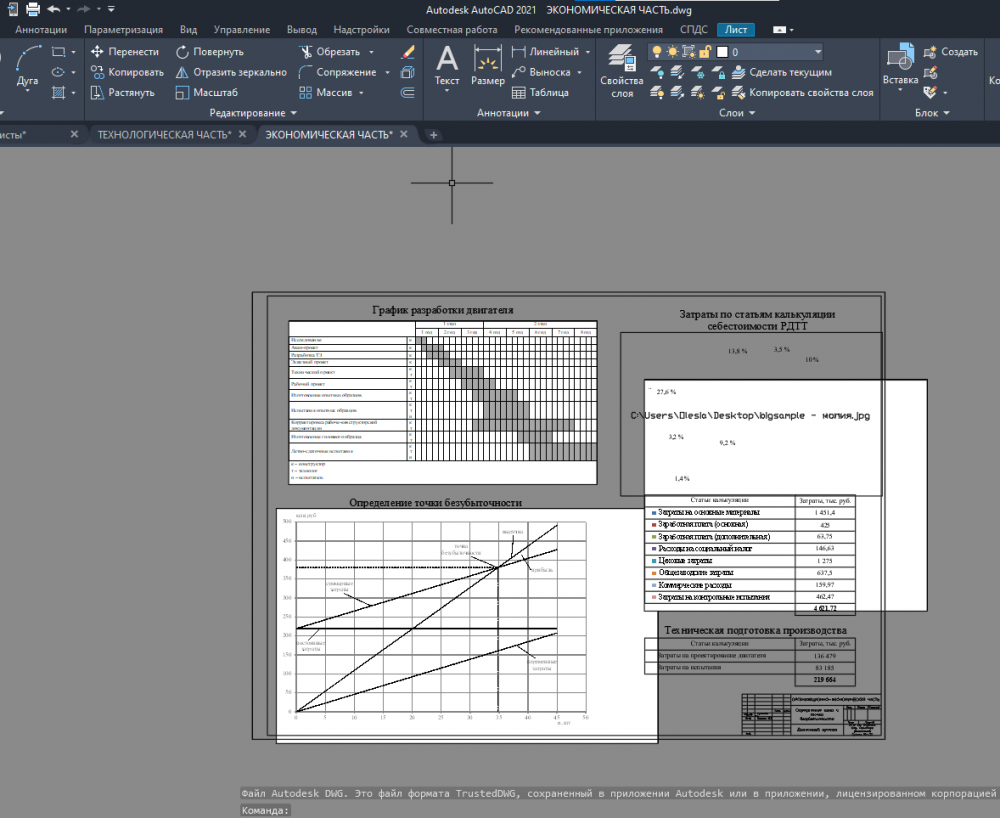
Task: Click the layer Off icon in Слои panel
Action: tap(657, 72)
